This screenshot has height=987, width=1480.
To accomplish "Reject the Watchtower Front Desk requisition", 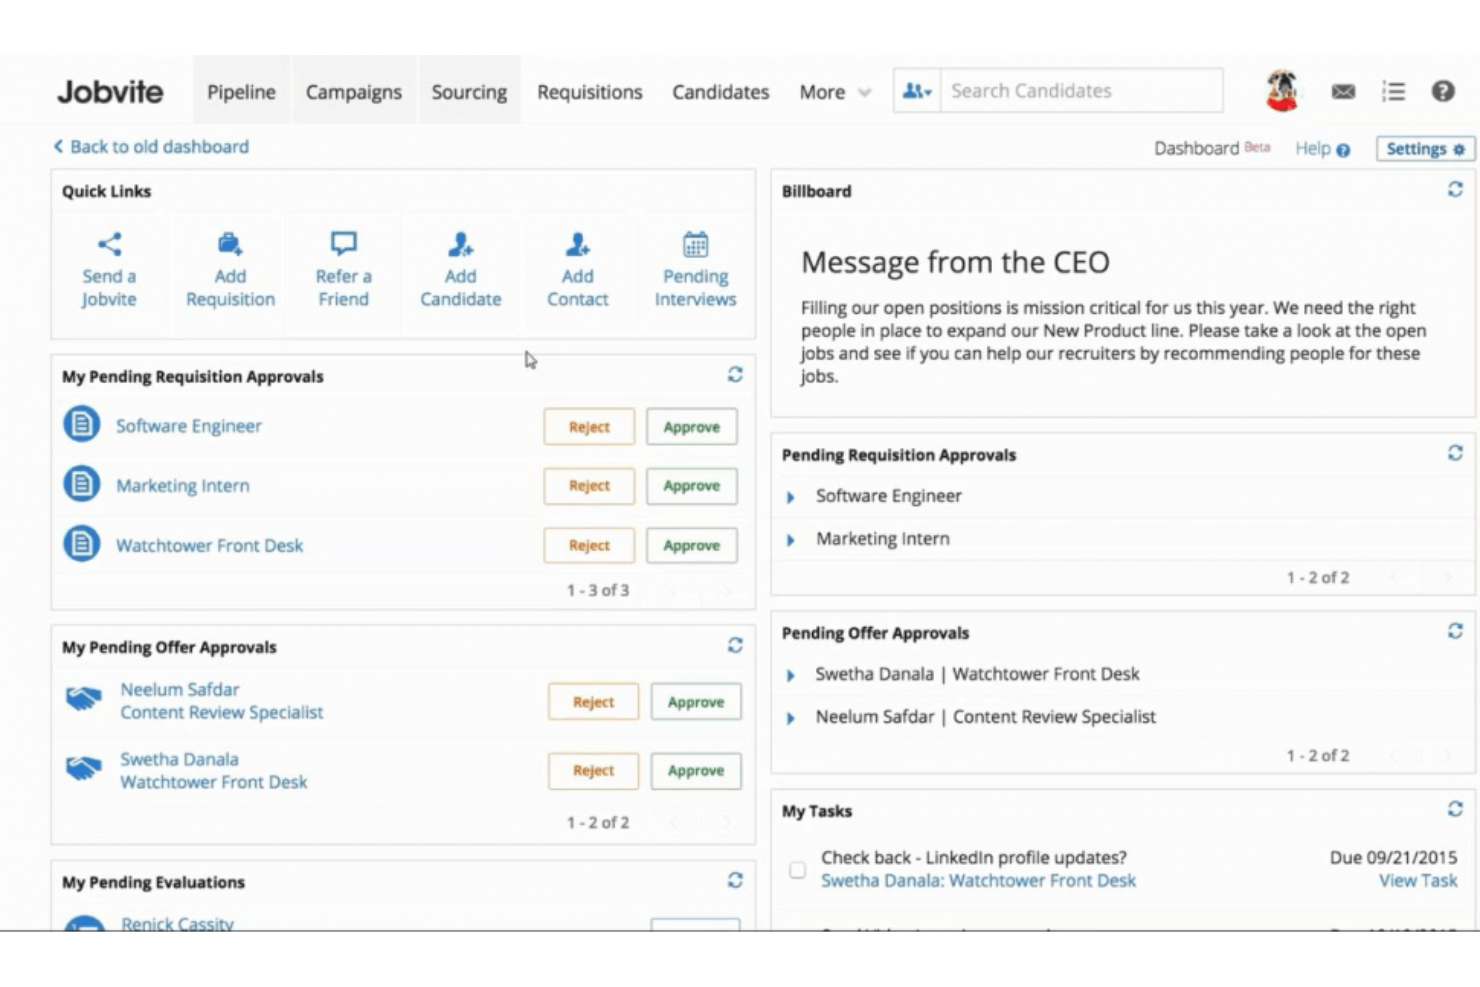I will point(589,545).
